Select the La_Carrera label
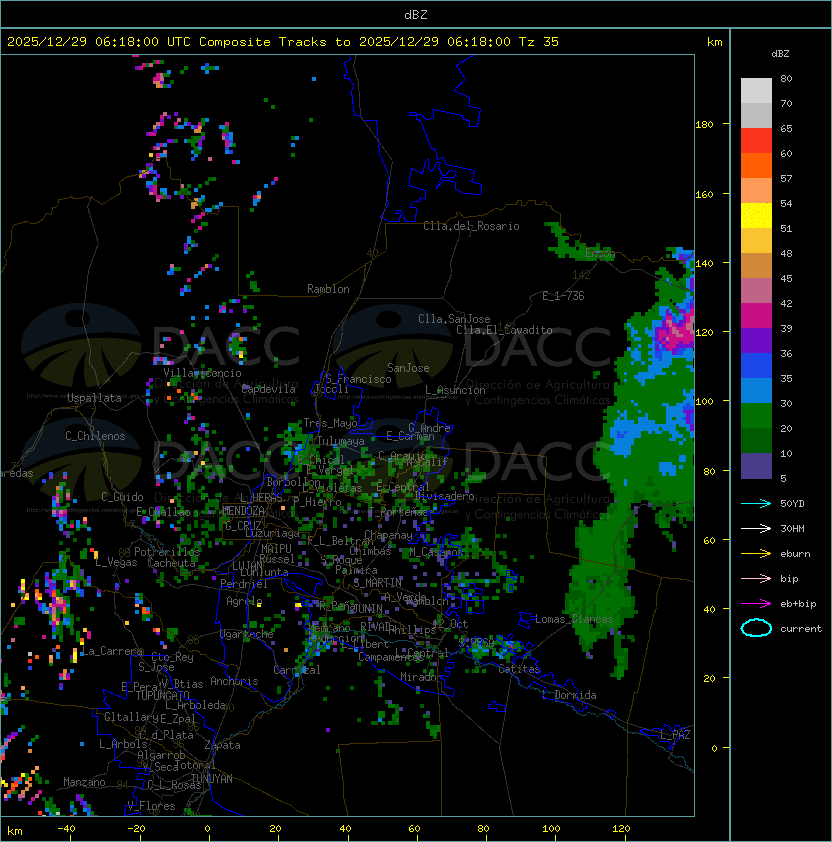Image resolution: width=832 pixels, height=842 pixels. [x=112, y=651]
